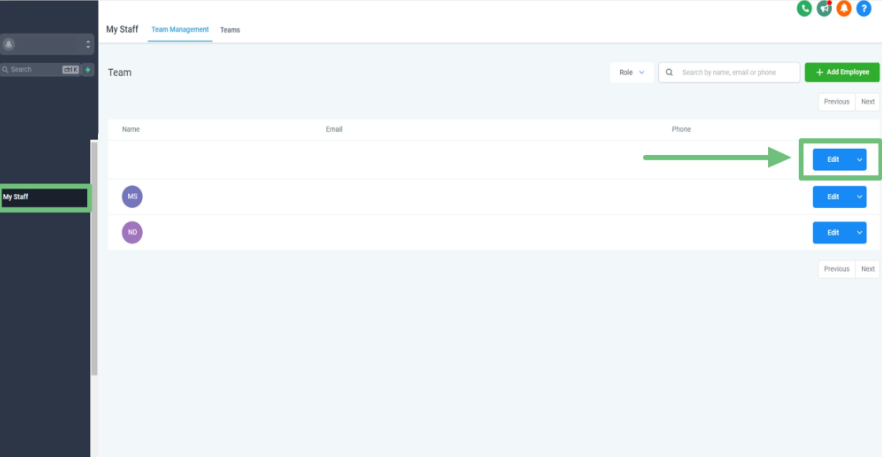
Task: Focus the search by name, email or phone field
Action: 729,73
